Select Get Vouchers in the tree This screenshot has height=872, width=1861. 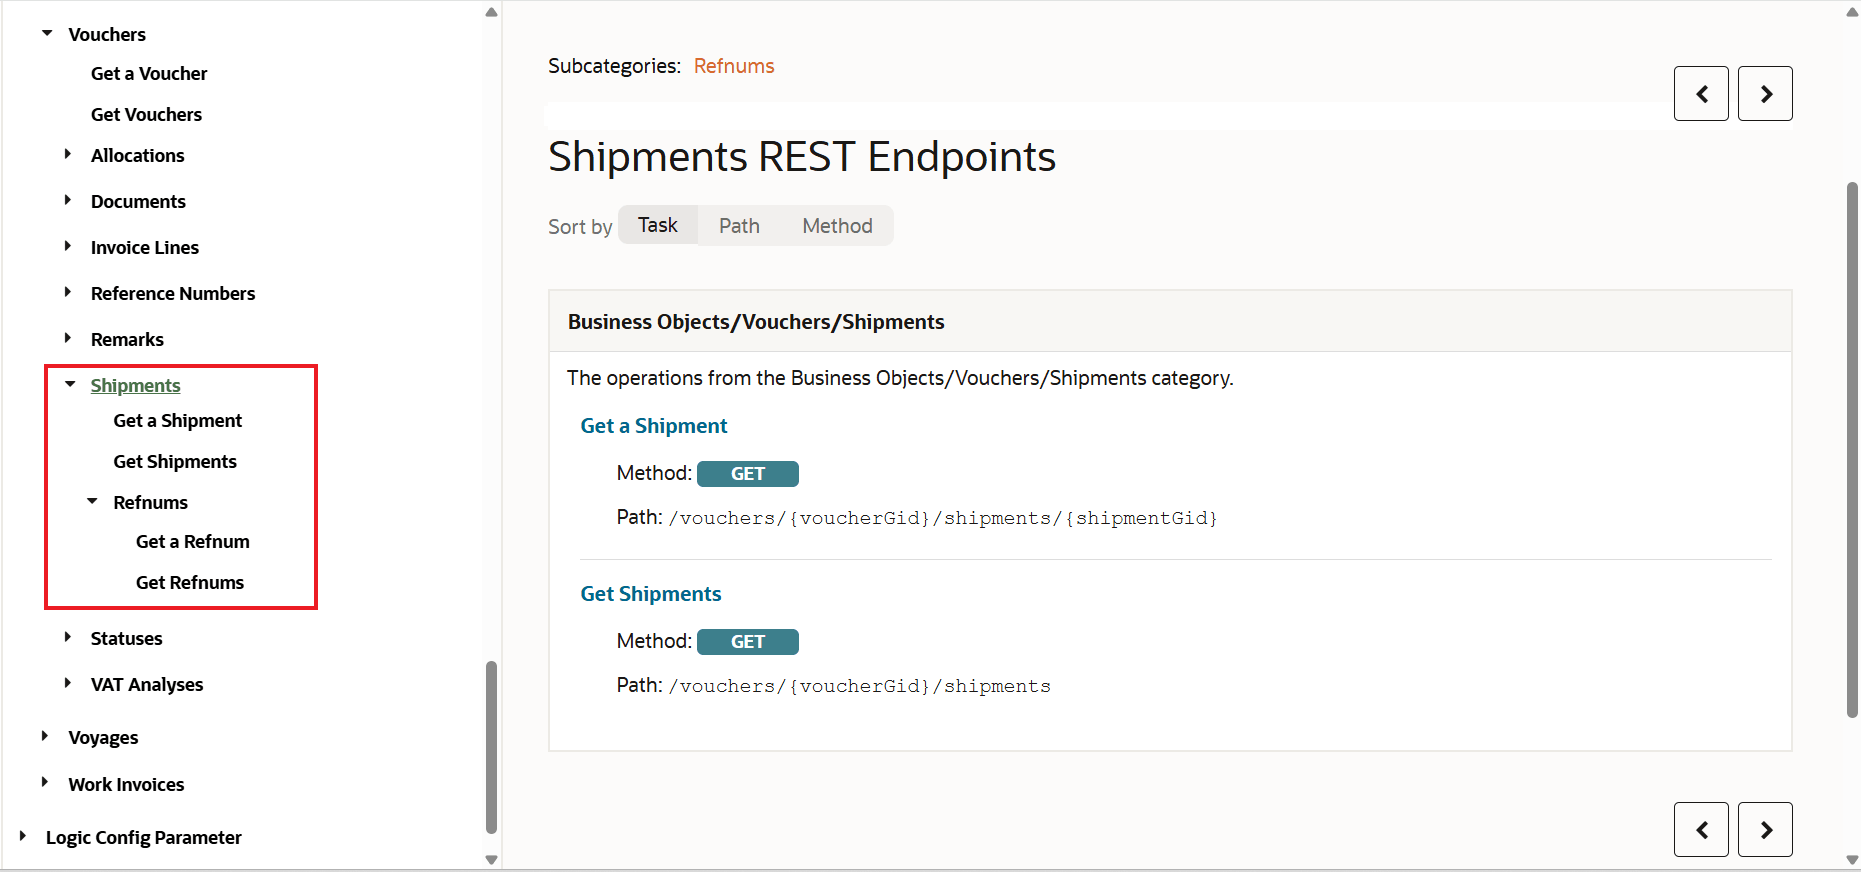click(146, 114)
